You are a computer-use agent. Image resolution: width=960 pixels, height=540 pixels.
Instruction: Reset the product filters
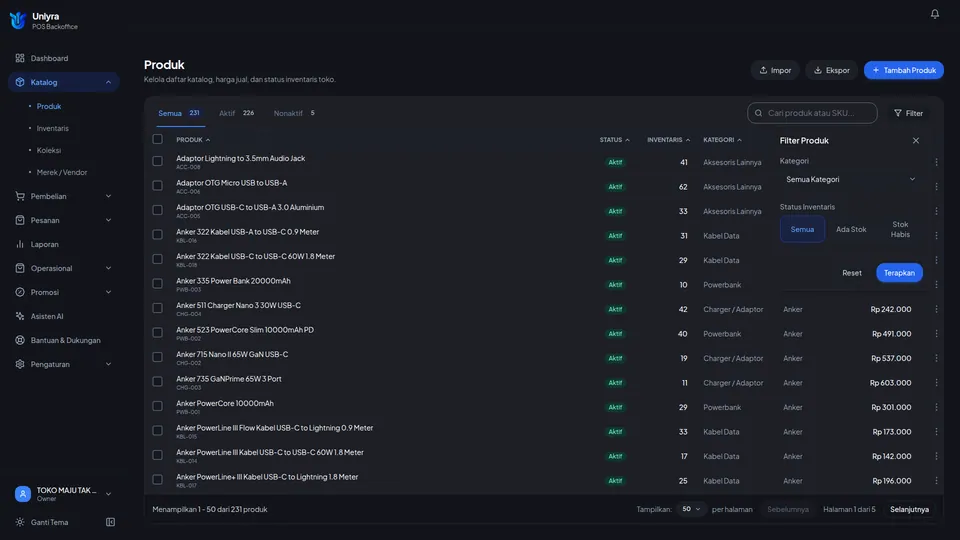[x=852, y=273]
